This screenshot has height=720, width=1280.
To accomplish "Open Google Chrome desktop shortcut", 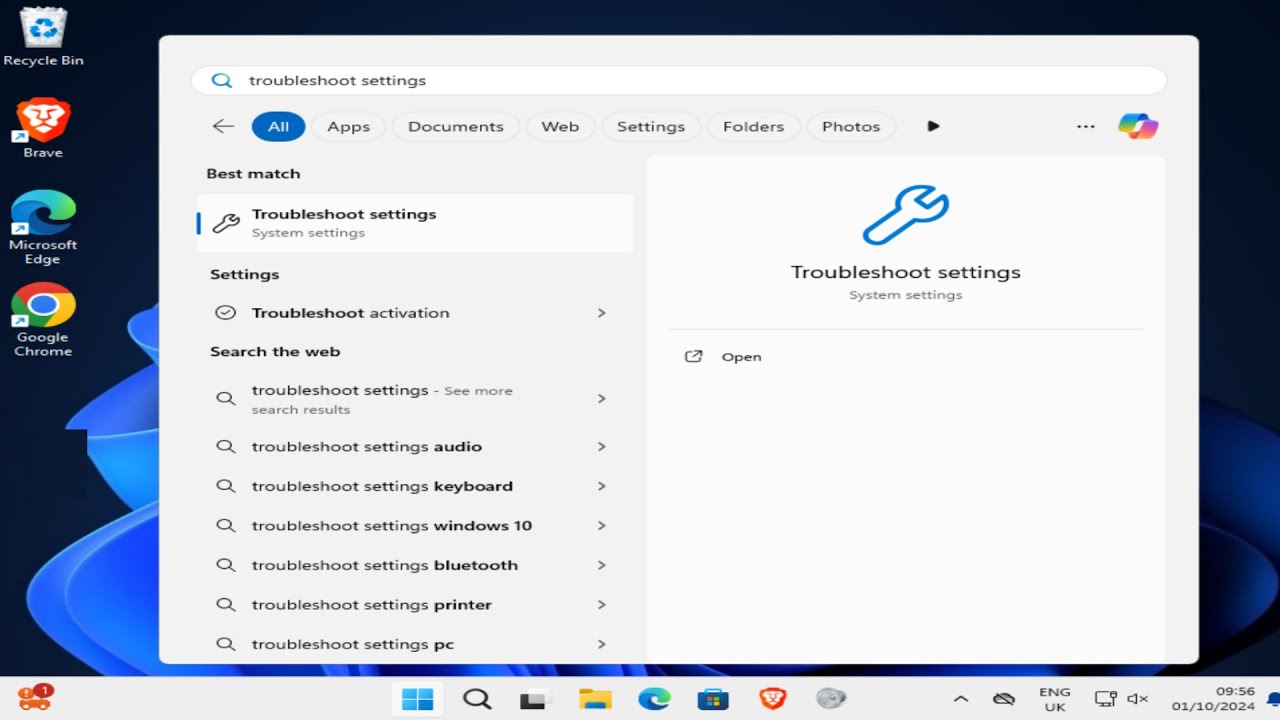I will [x=43, y=319].
